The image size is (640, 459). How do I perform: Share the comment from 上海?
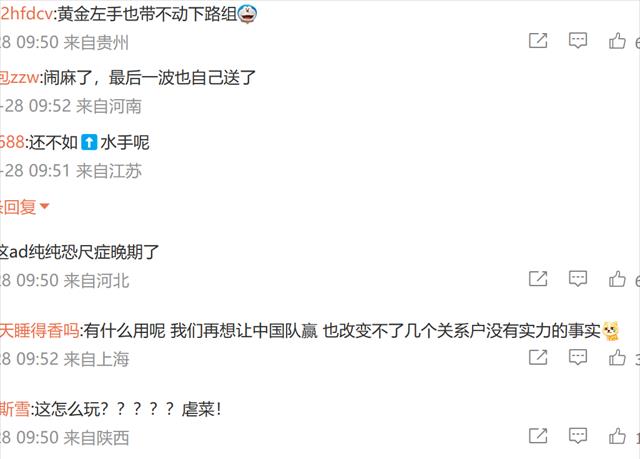click(538, 357)
